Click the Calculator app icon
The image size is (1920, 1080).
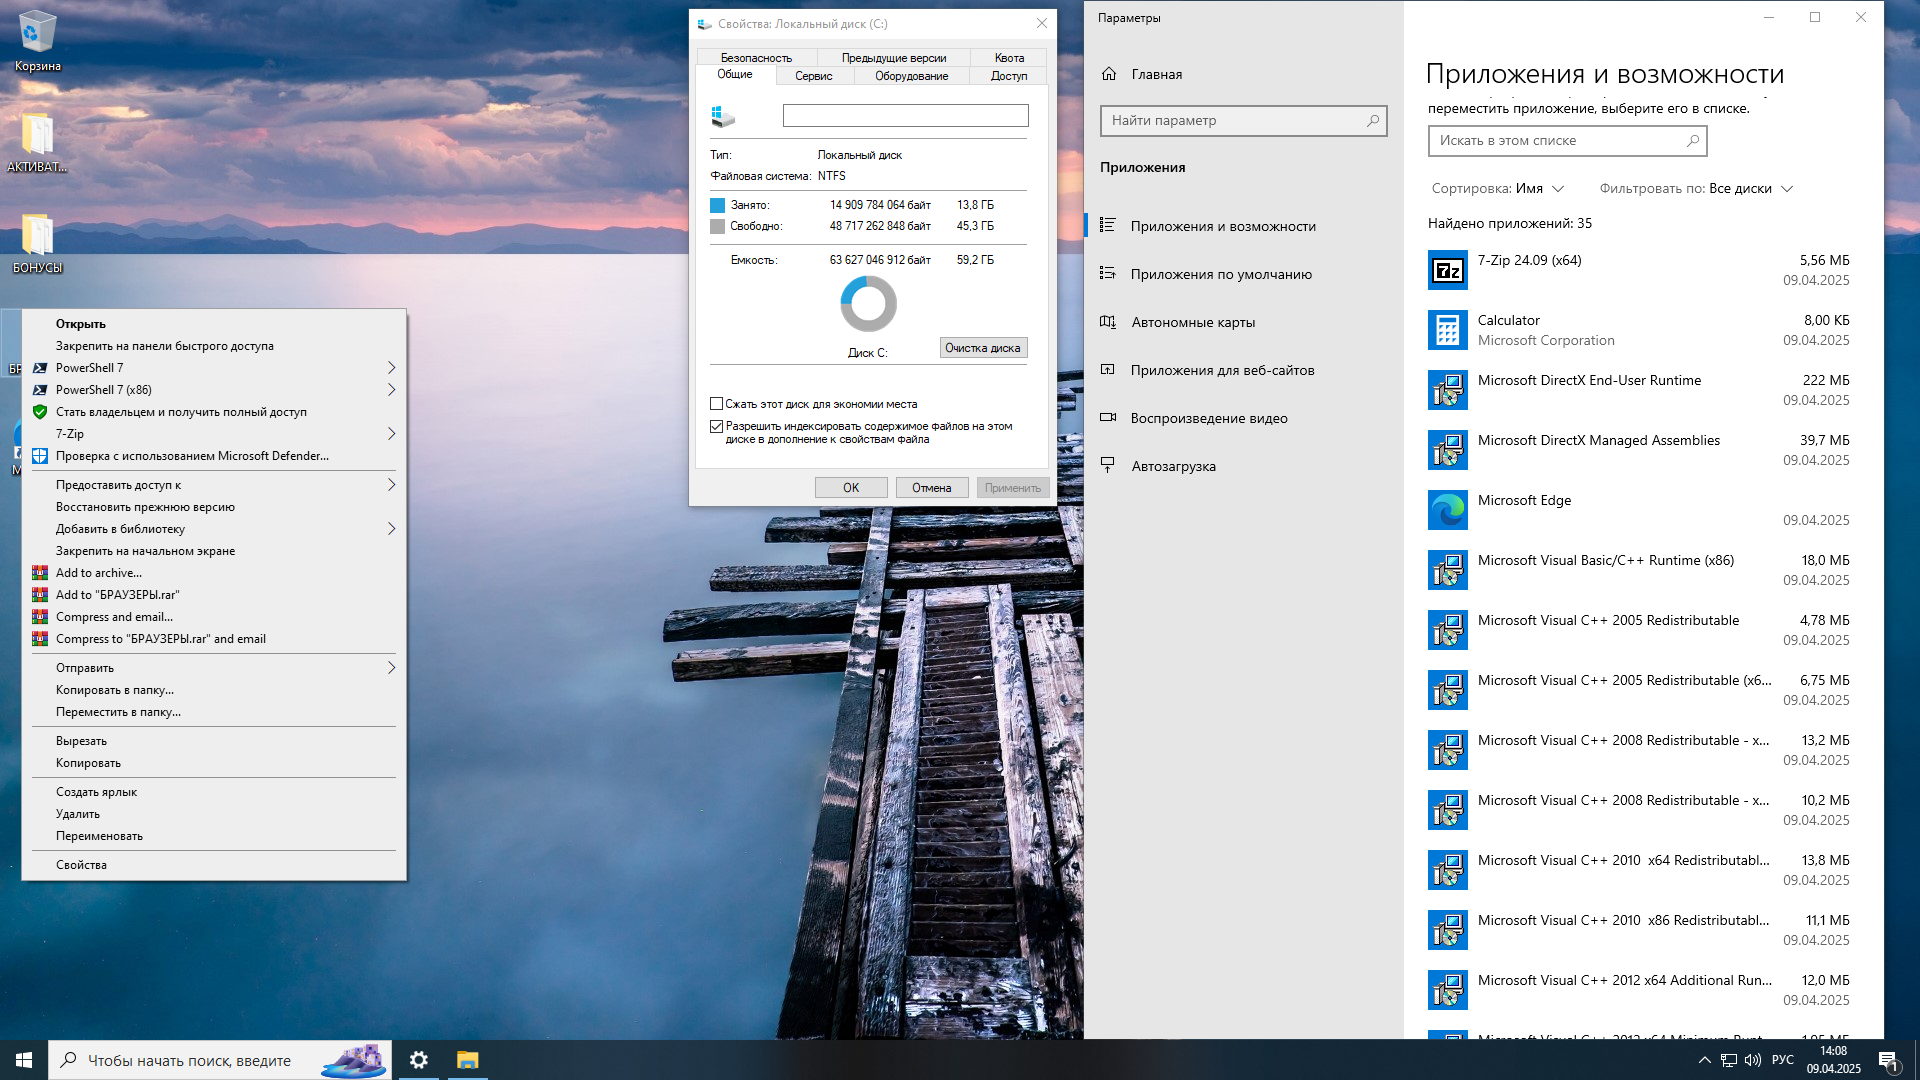(x=1447, y=330)
